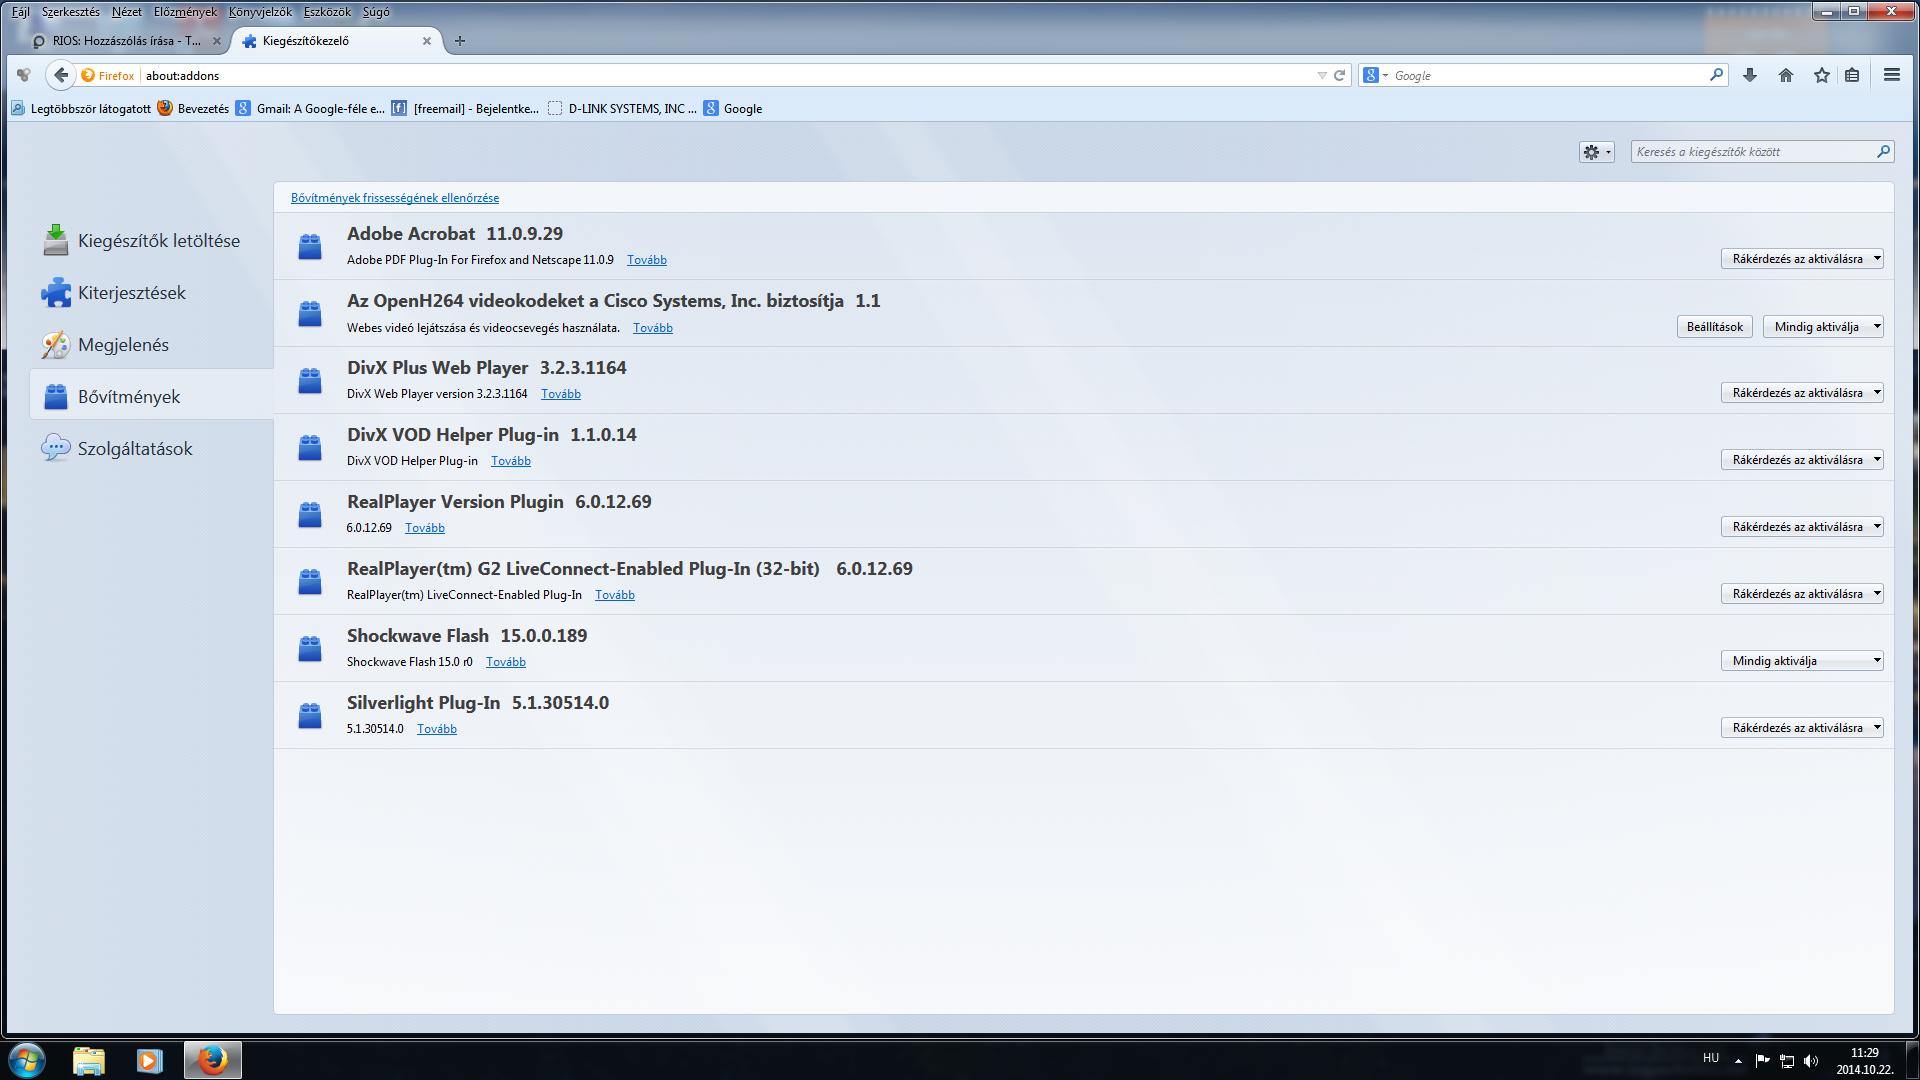
Task: Click the Shockwave Flash plugin icon
Action: coord(310,648)
